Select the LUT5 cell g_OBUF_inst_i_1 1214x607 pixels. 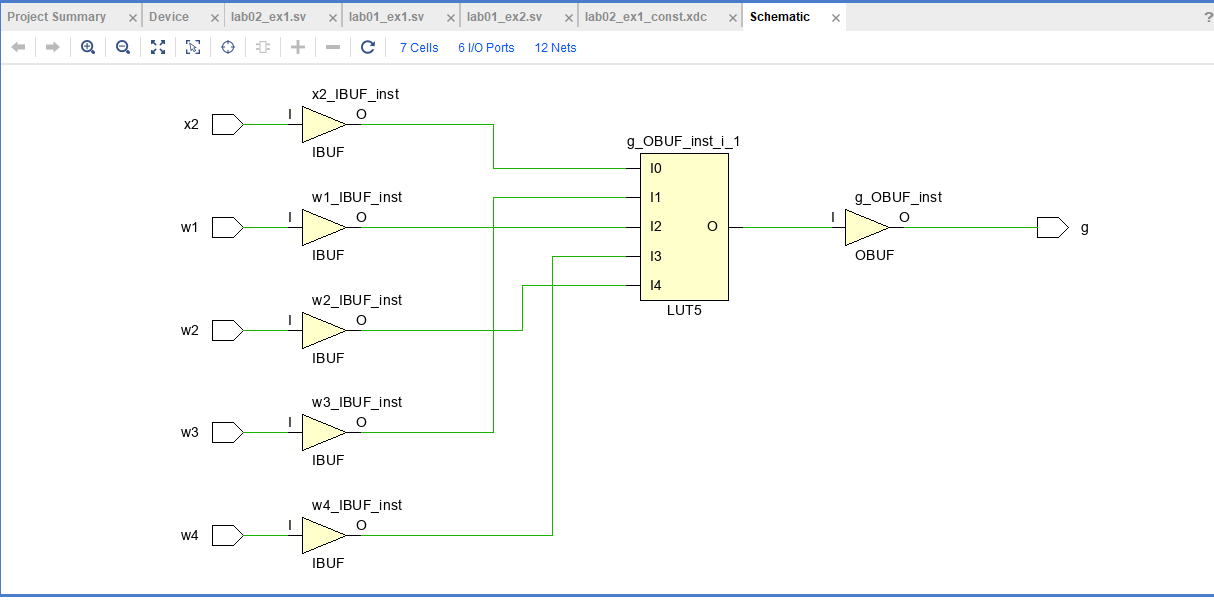(684, 225)
